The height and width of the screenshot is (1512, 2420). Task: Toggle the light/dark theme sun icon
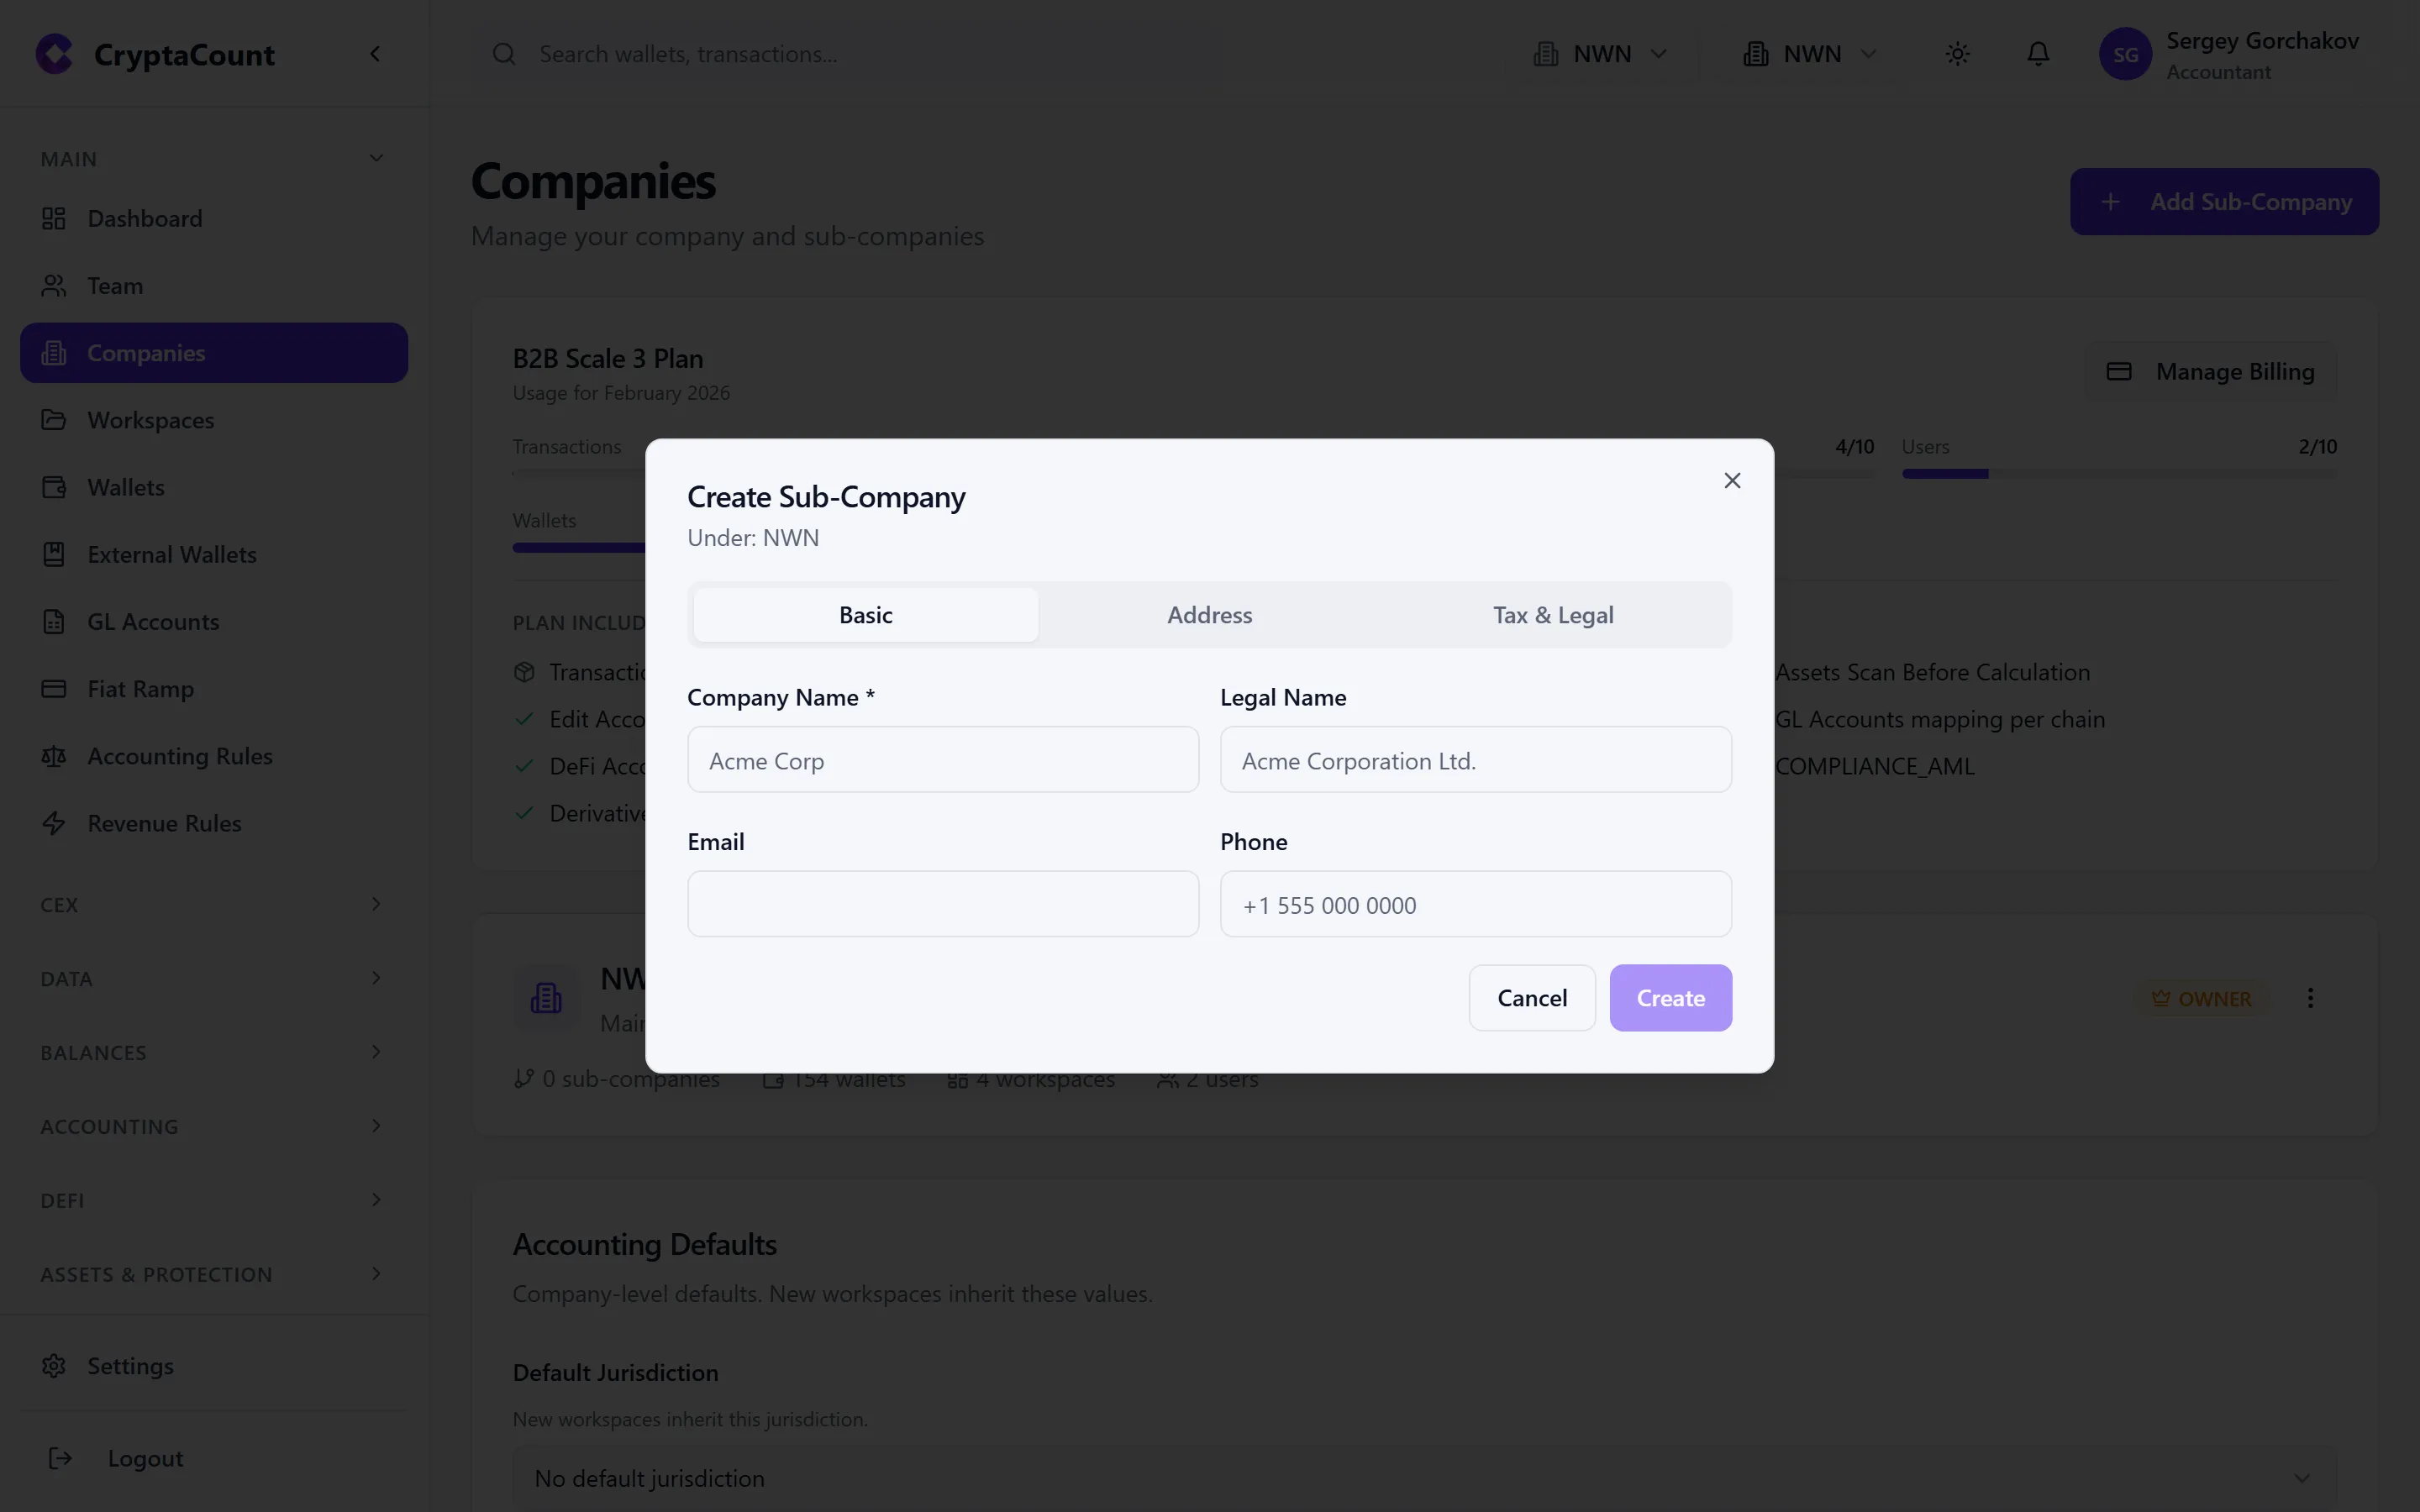pyautogui.click(x=1957, y=53)
